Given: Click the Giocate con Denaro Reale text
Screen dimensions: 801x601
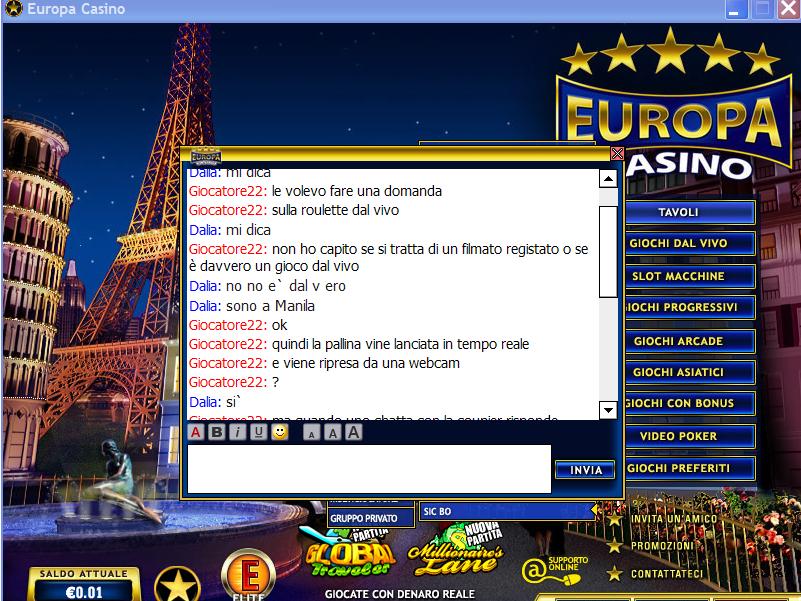Looking at the screenshot, I should 400,594.
